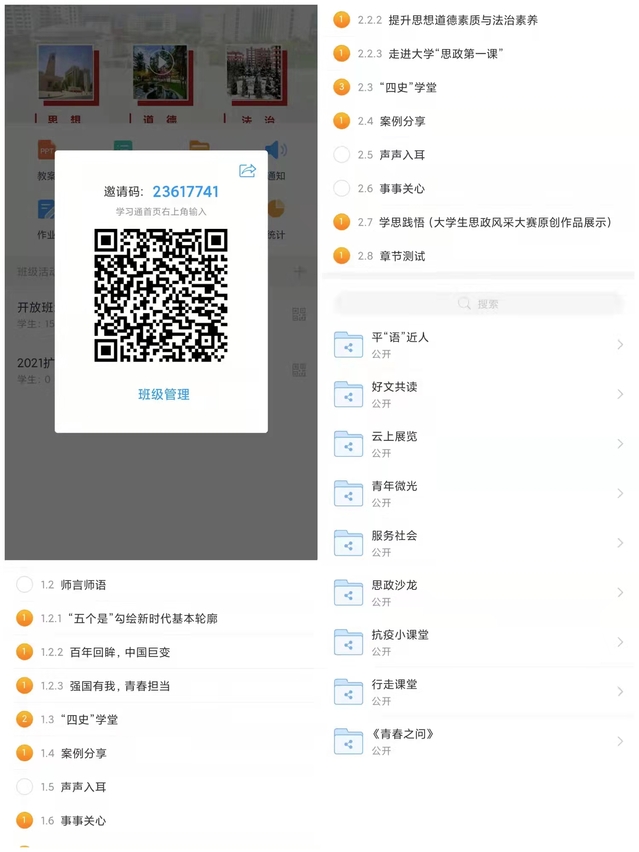The image size is (639, 852).
Task: Click the 搜索 search field
Action: [478, 303]
